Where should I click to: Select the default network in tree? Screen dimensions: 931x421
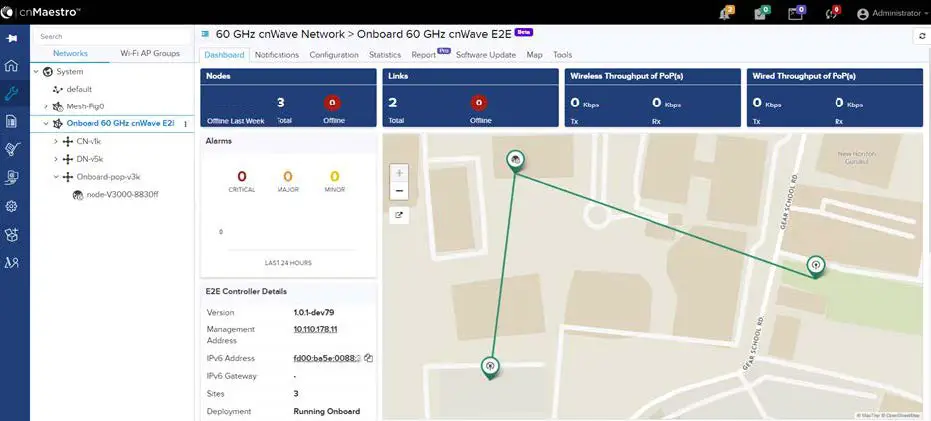point(79,89)
